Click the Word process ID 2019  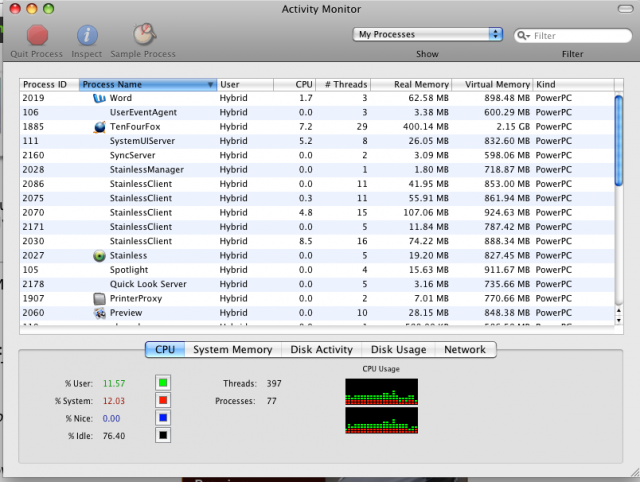point(33,98)
